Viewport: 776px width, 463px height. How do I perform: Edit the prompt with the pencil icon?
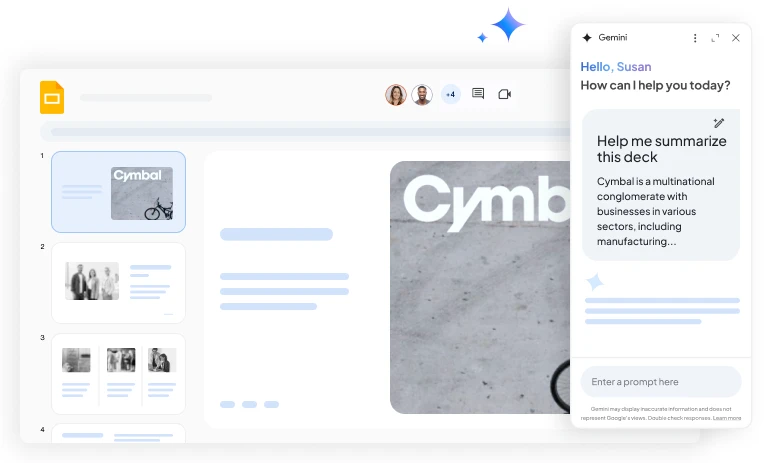click(719, 123)
